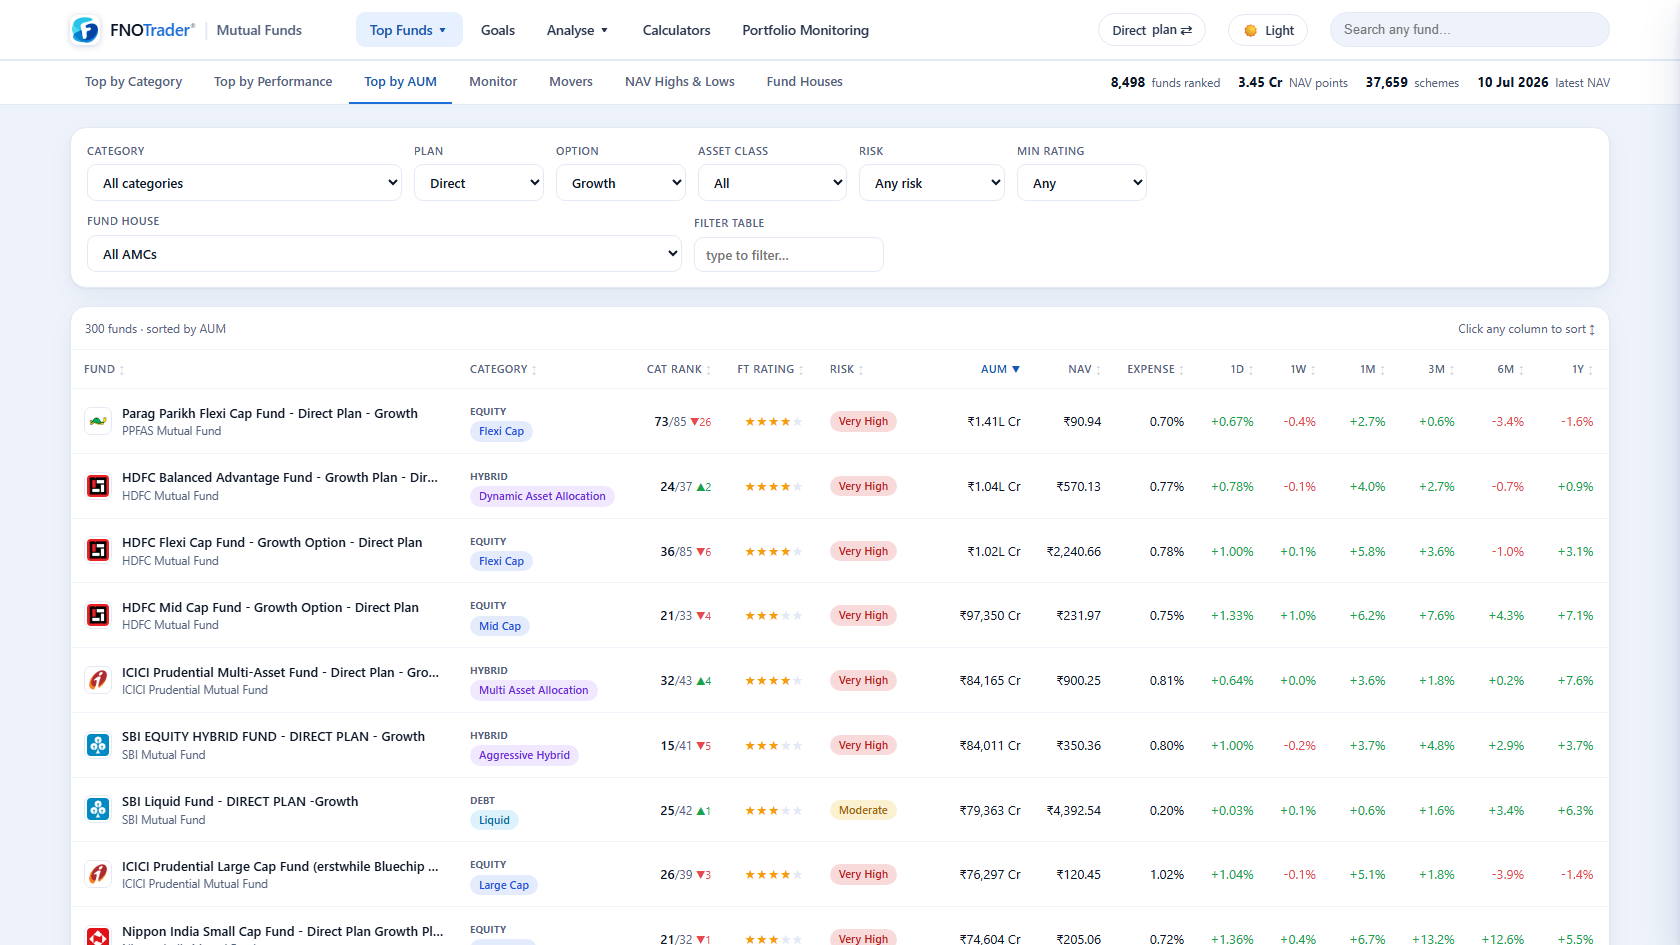Click the PPFAS fund logo for Parag Parikh Flexi Cap
This screenshot has width=1680, height=945.
98,421
